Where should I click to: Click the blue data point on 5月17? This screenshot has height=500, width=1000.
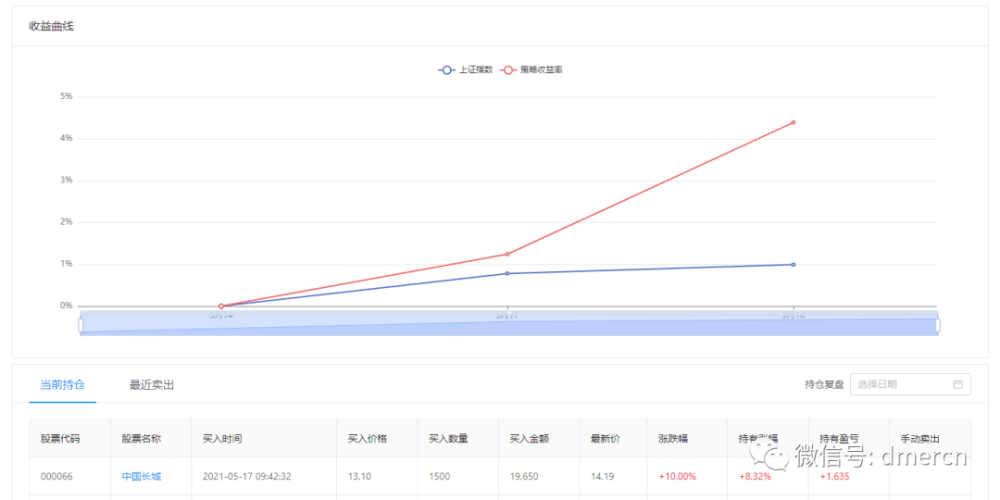point(507,274)
